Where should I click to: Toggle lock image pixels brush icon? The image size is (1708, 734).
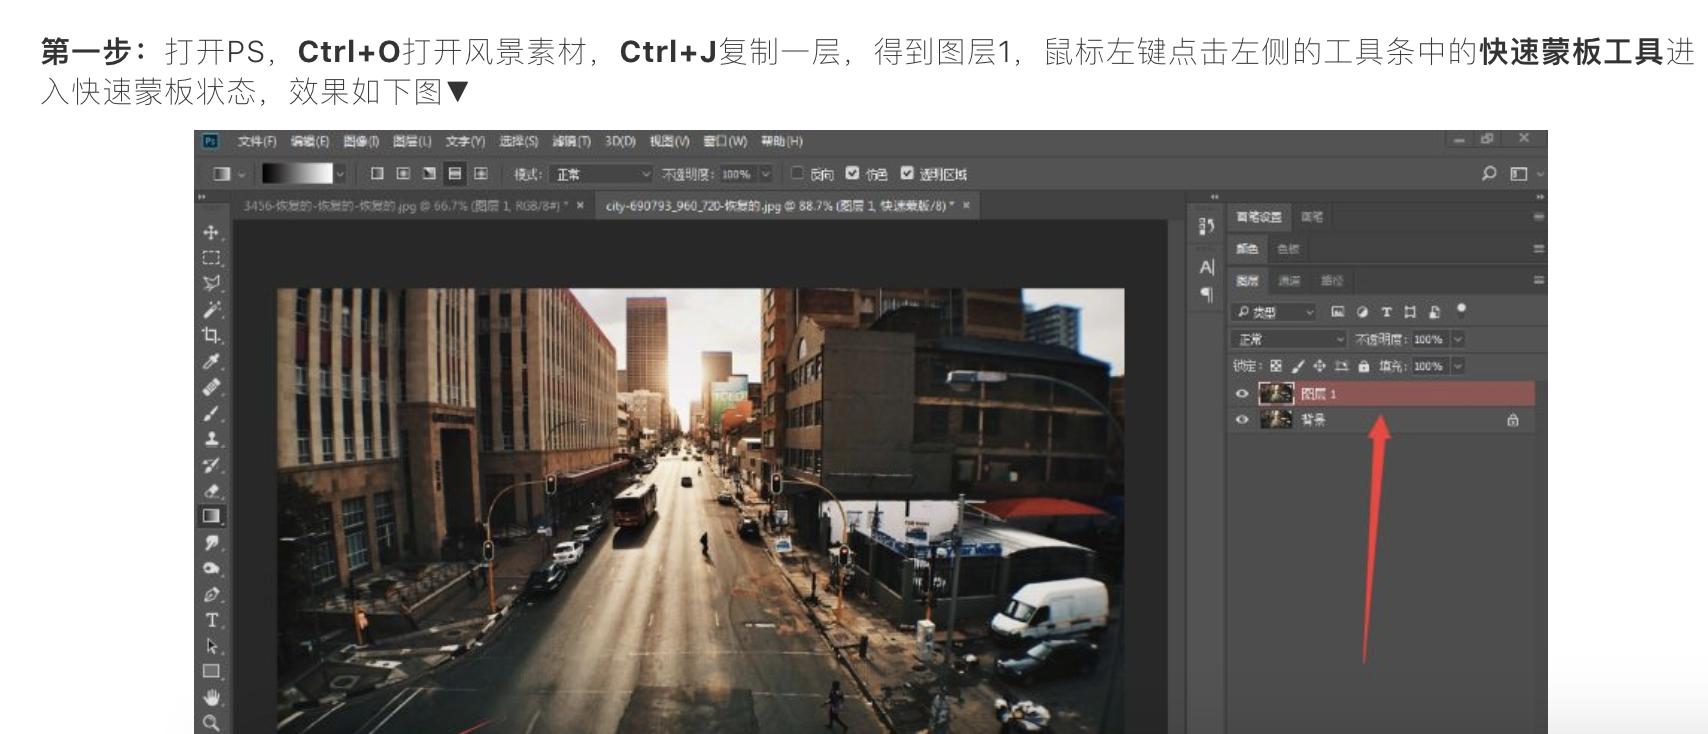(x=1298, y=366)
